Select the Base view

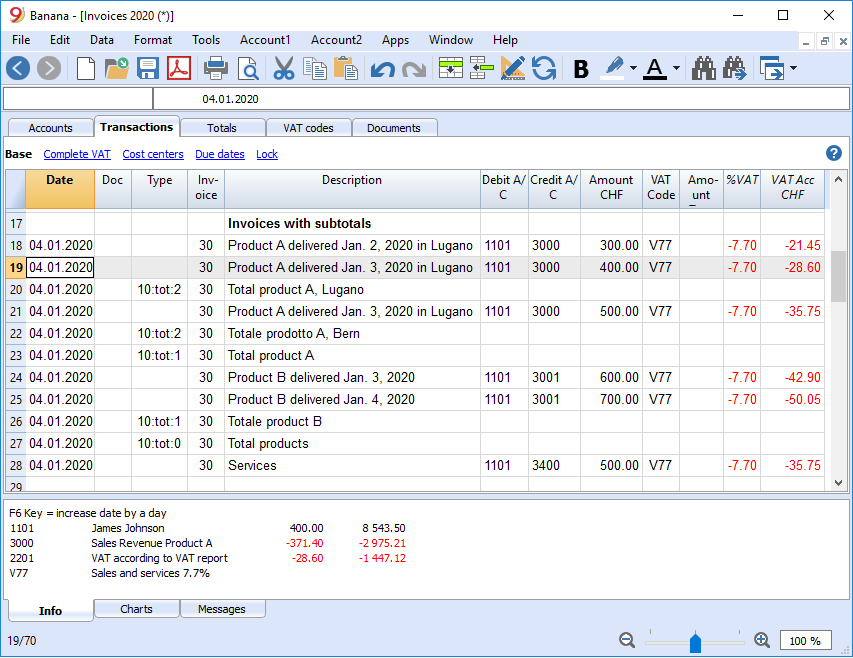pos(18,154)
